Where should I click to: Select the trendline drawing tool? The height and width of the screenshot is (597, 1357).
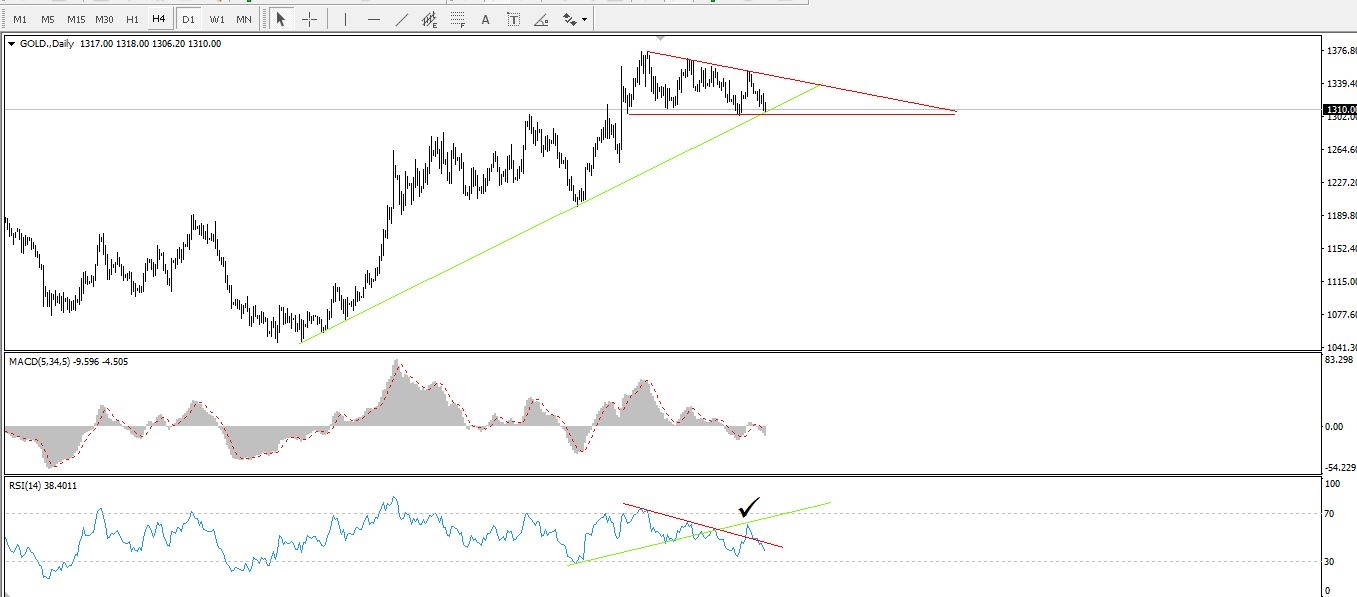tap(401, 19)
